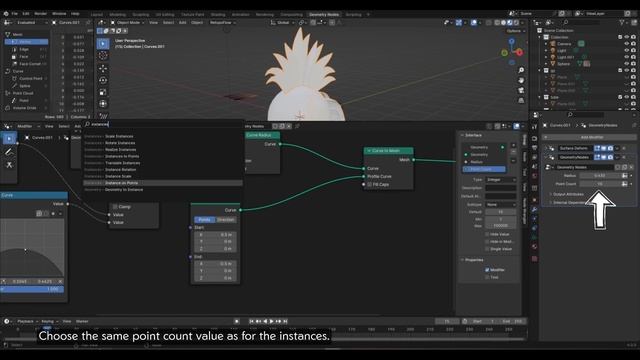
Task: Open the Global transform orientation dropdown
Action: (x=282, y=23)
